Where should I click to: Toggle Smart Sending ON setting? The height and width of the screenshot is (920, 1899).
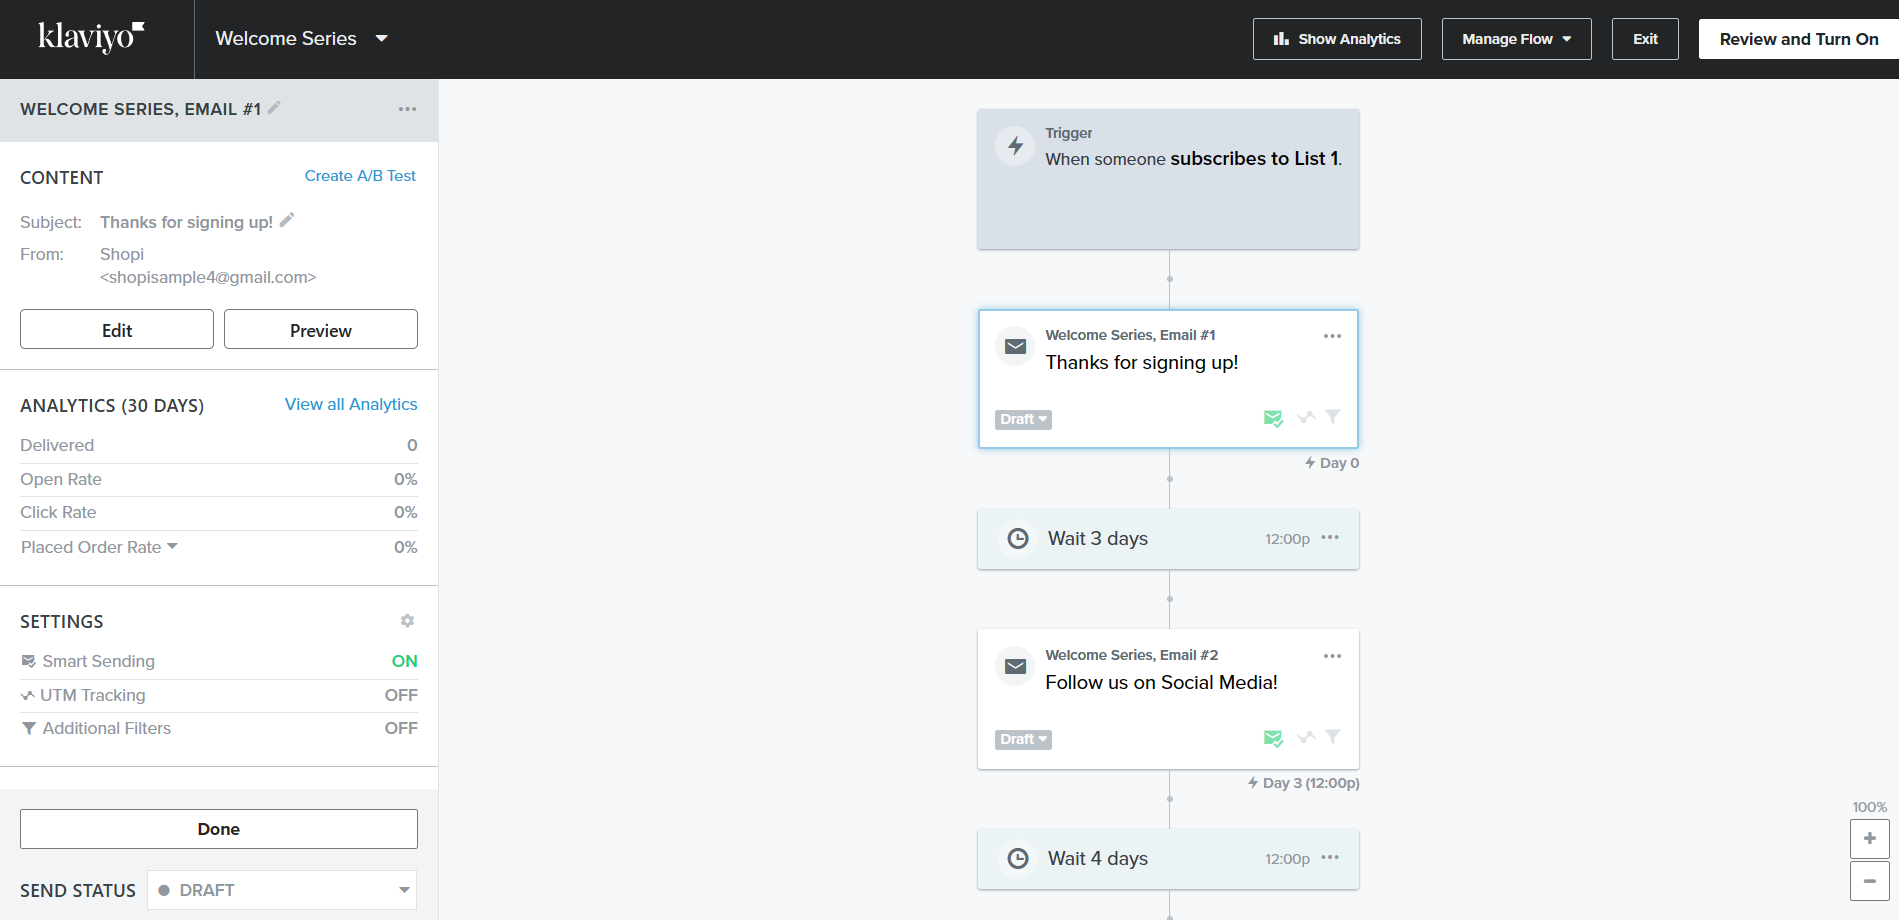(x=404, y=661)
